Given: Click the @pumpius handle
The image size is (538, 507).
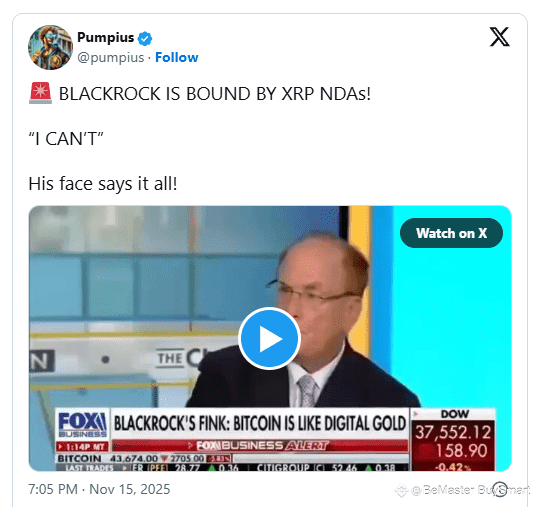Looking at the screenshot, I should coord(110,57).
